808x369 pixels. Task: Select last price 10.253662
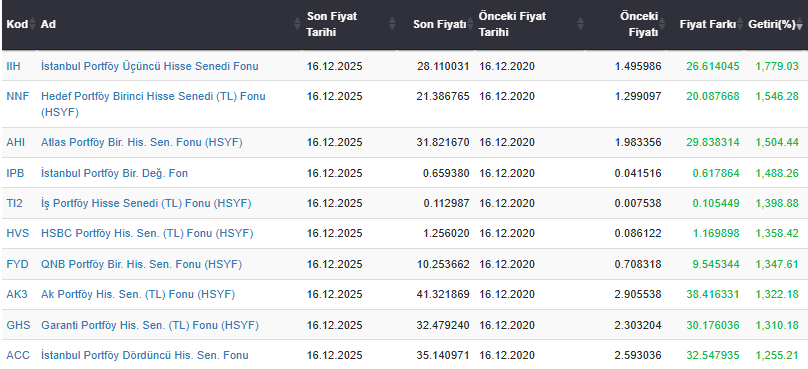pyautogui.click(x=443, y=264)
